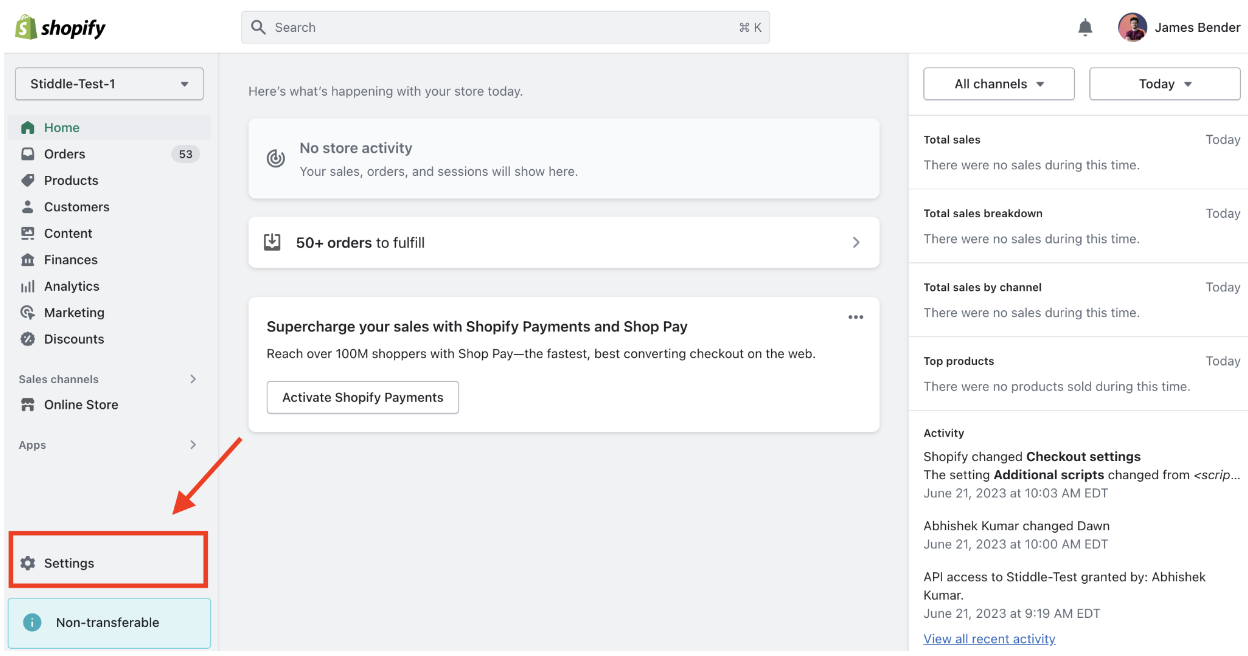Click Activate Shopify Payments button
The width and height of the screenshot is (1248, 656).
[x=363, y=397]
